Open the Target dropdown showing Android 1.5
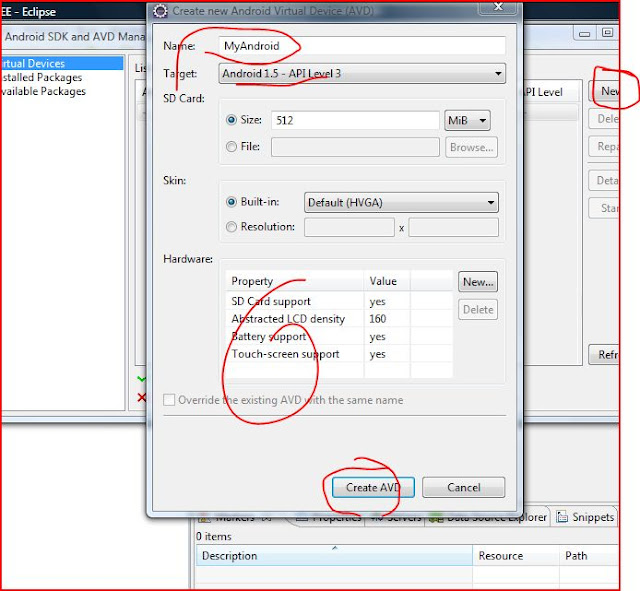This screenshot has width=640, height=591. coord(362,74)
